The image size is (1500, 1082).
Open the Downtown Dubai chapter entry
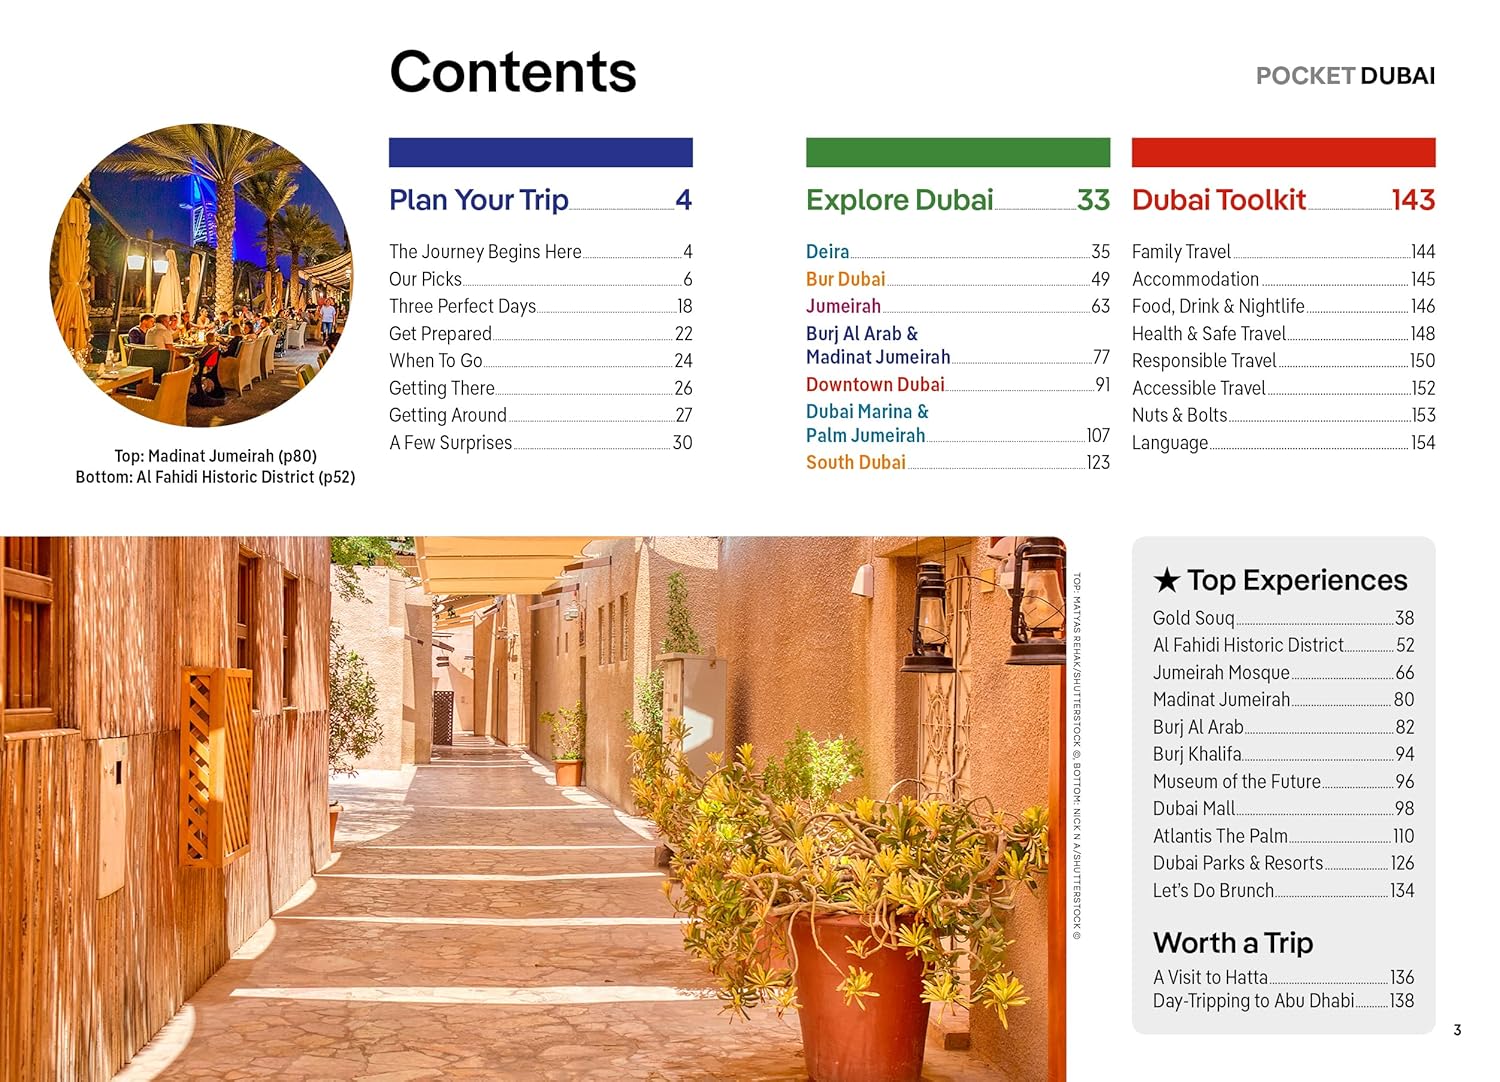[x=875, y=384]
